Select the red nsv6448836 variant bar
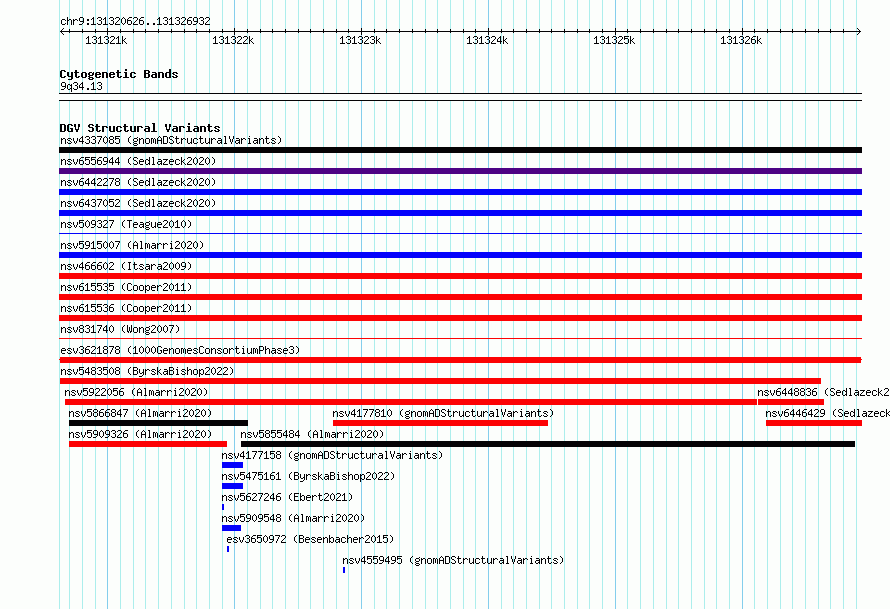The image size is (890, 609). coord(791,402)
